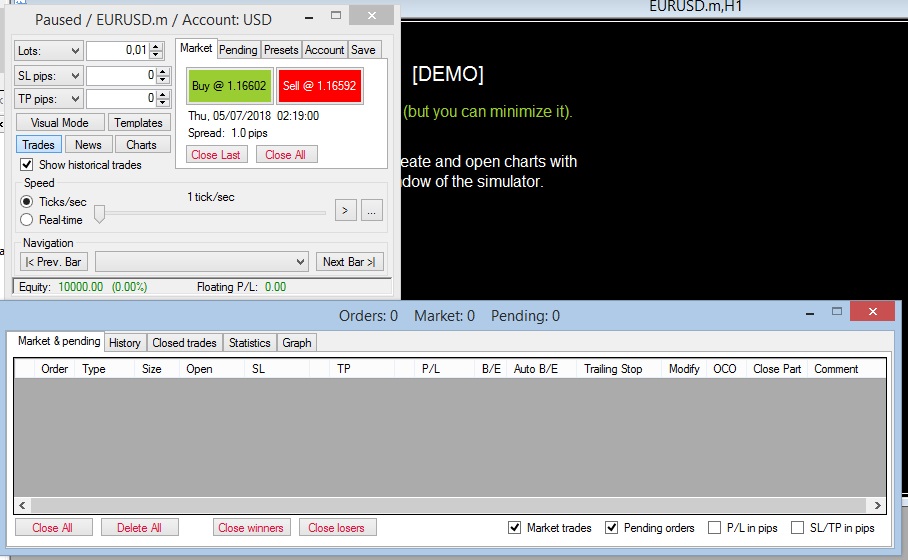Select the Trades button
908x560 pixels.
point(38,145)
